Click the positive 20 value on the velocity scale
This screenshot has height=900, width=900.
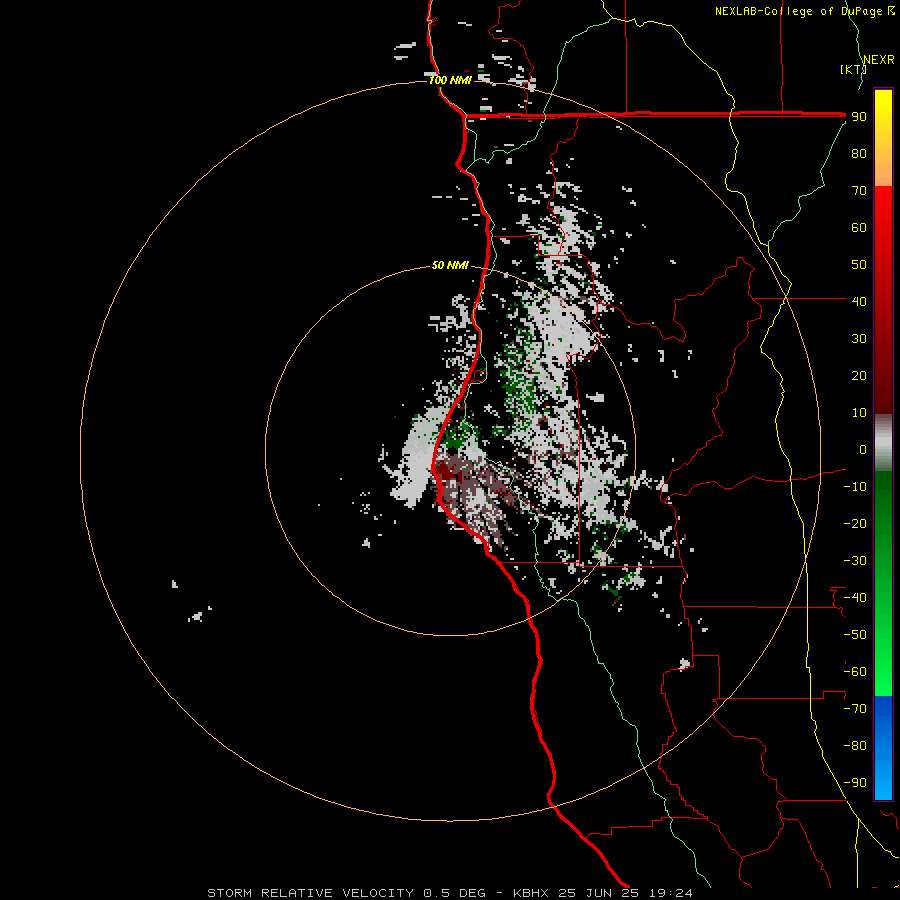[859, 375]
